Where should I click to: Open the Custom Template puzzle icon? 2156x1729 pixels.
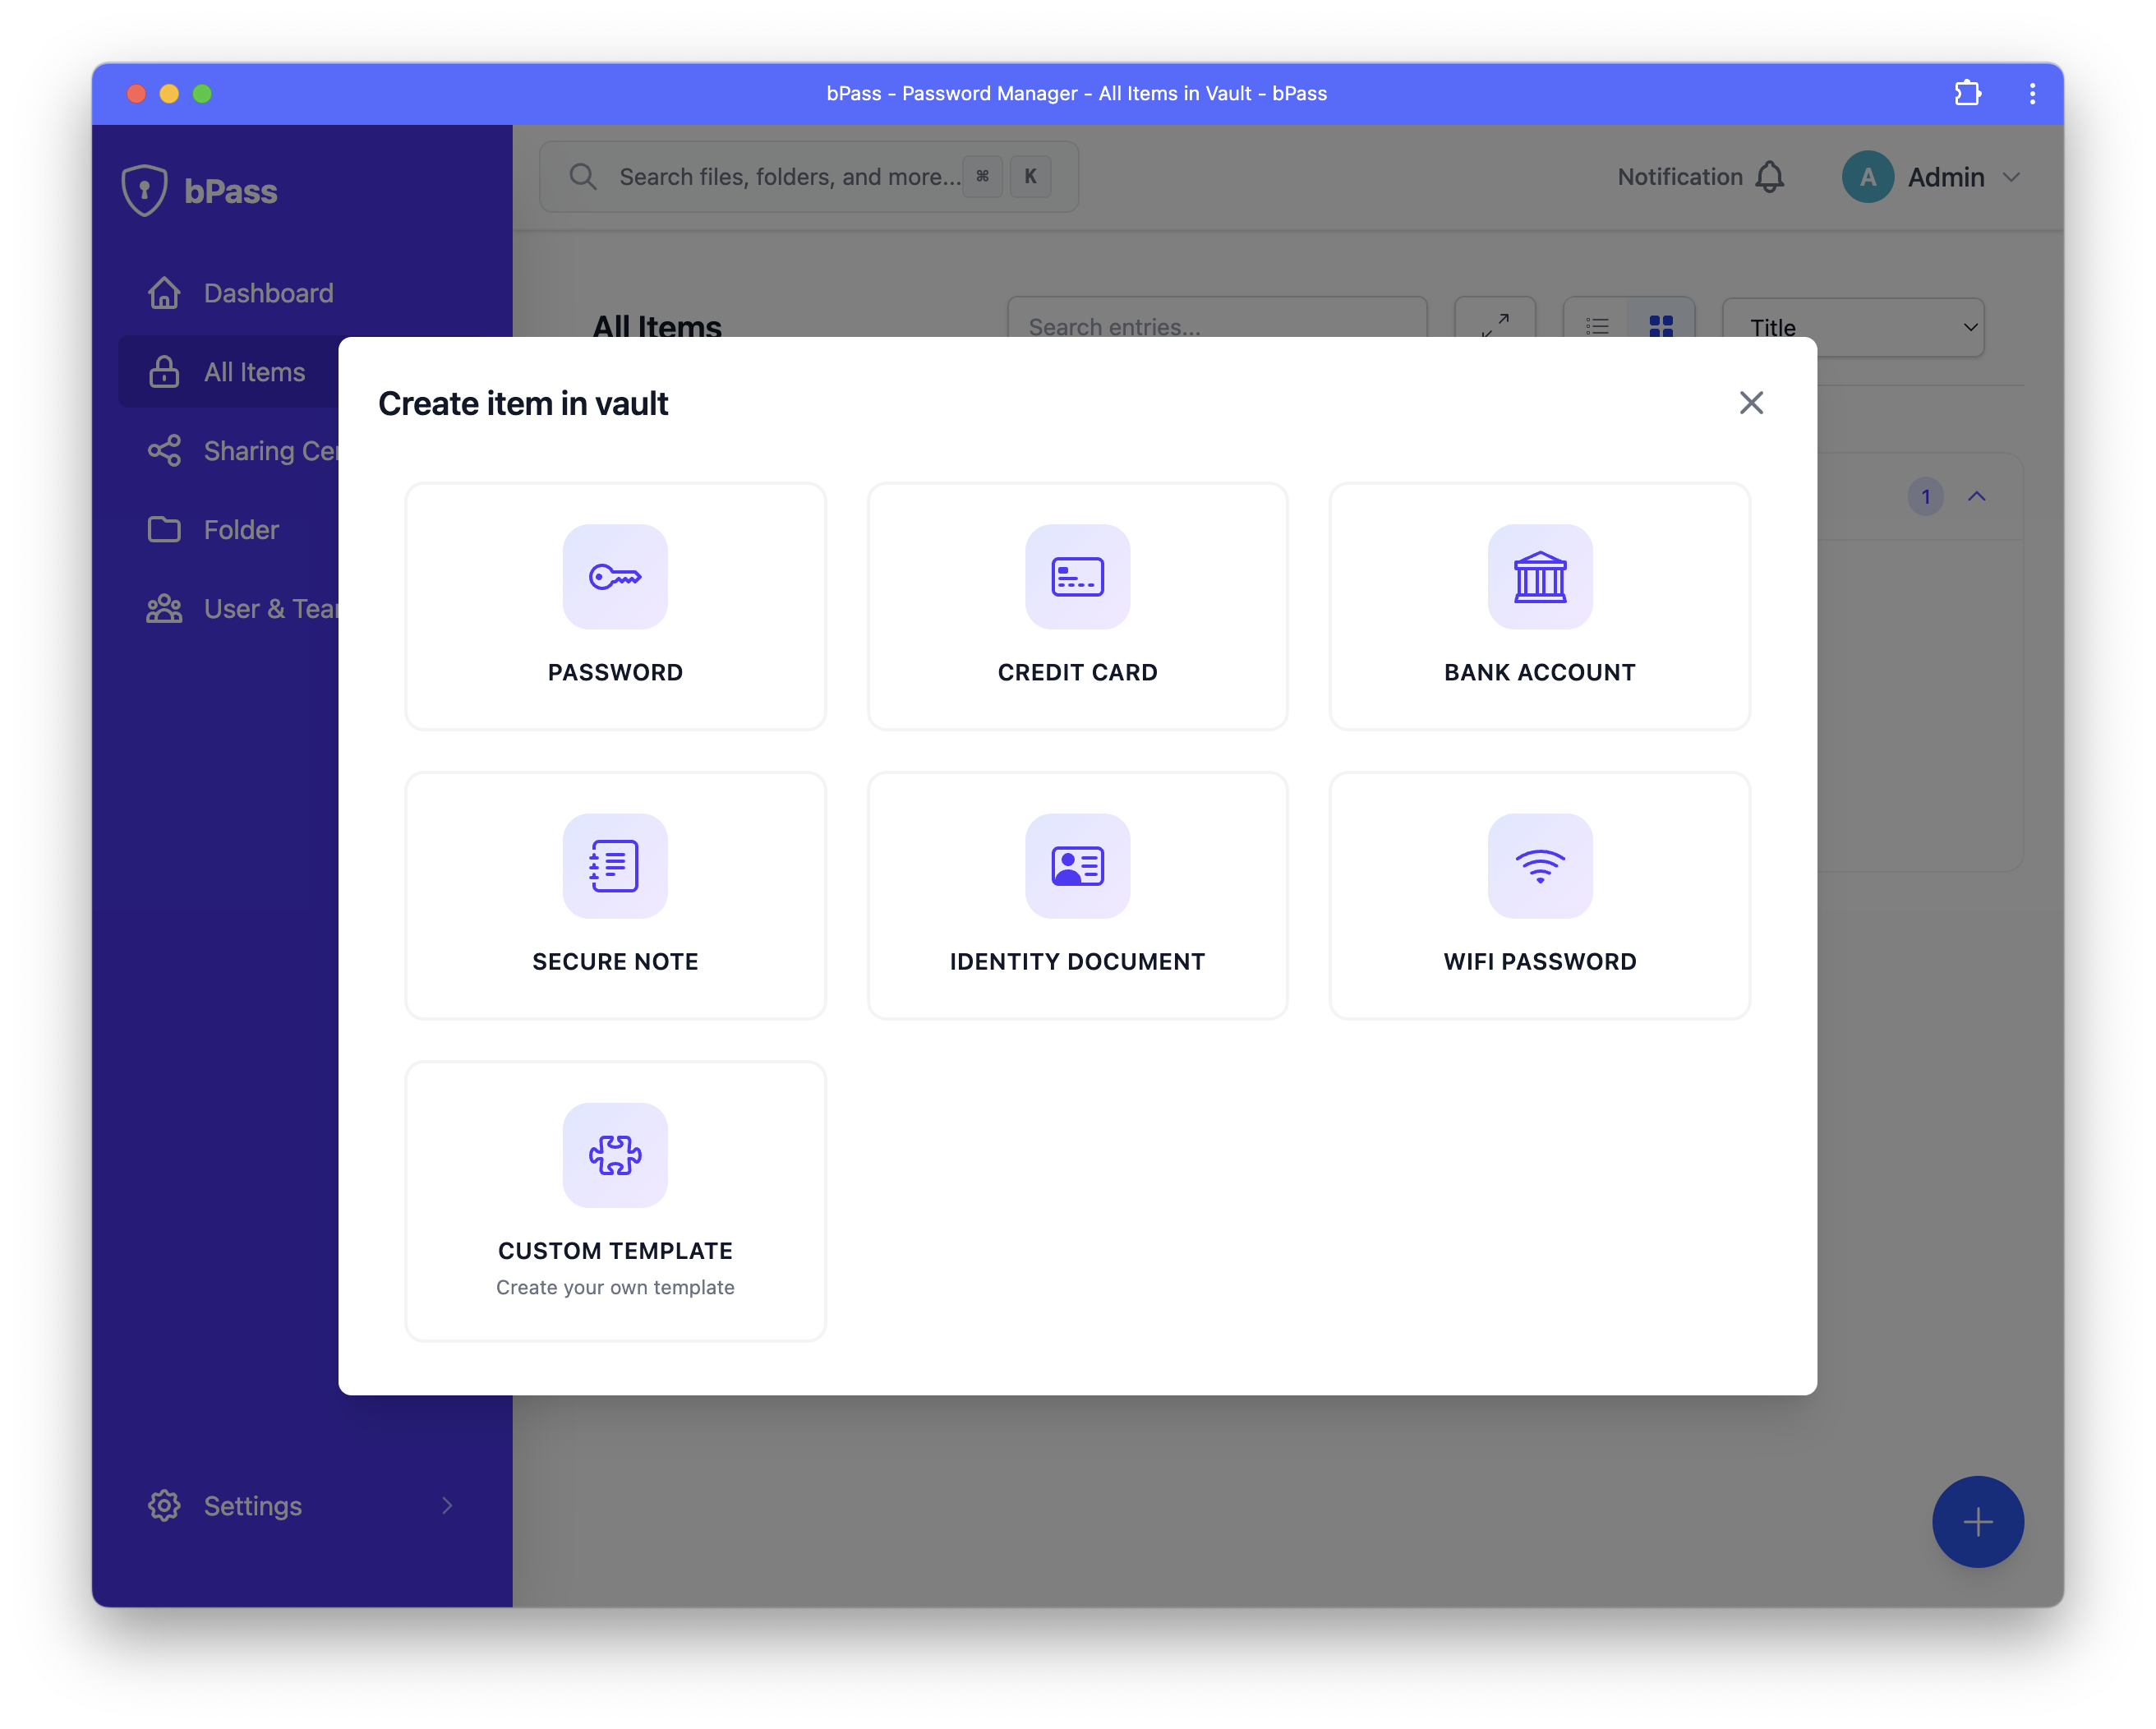tap(615, 1155)
